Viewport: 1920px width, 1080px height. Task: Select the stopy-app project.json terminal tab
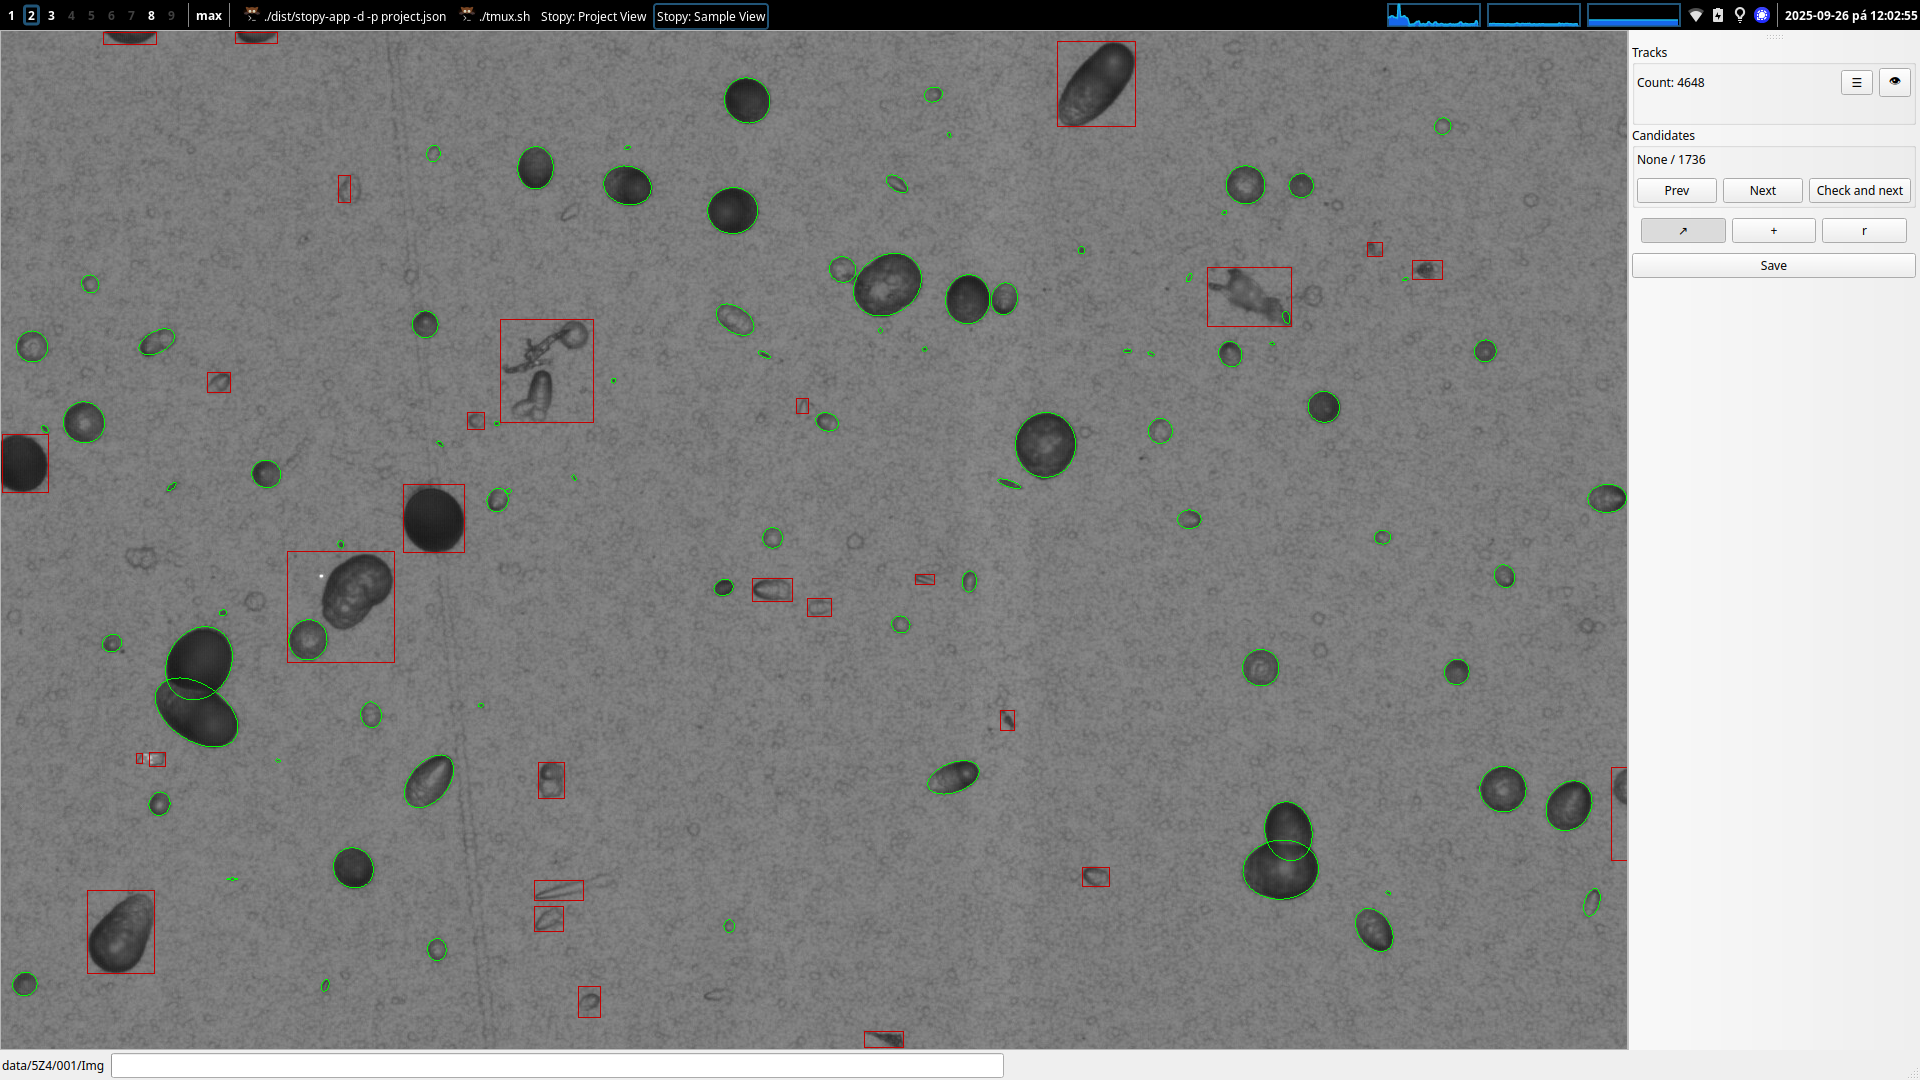tap(346, 16)
